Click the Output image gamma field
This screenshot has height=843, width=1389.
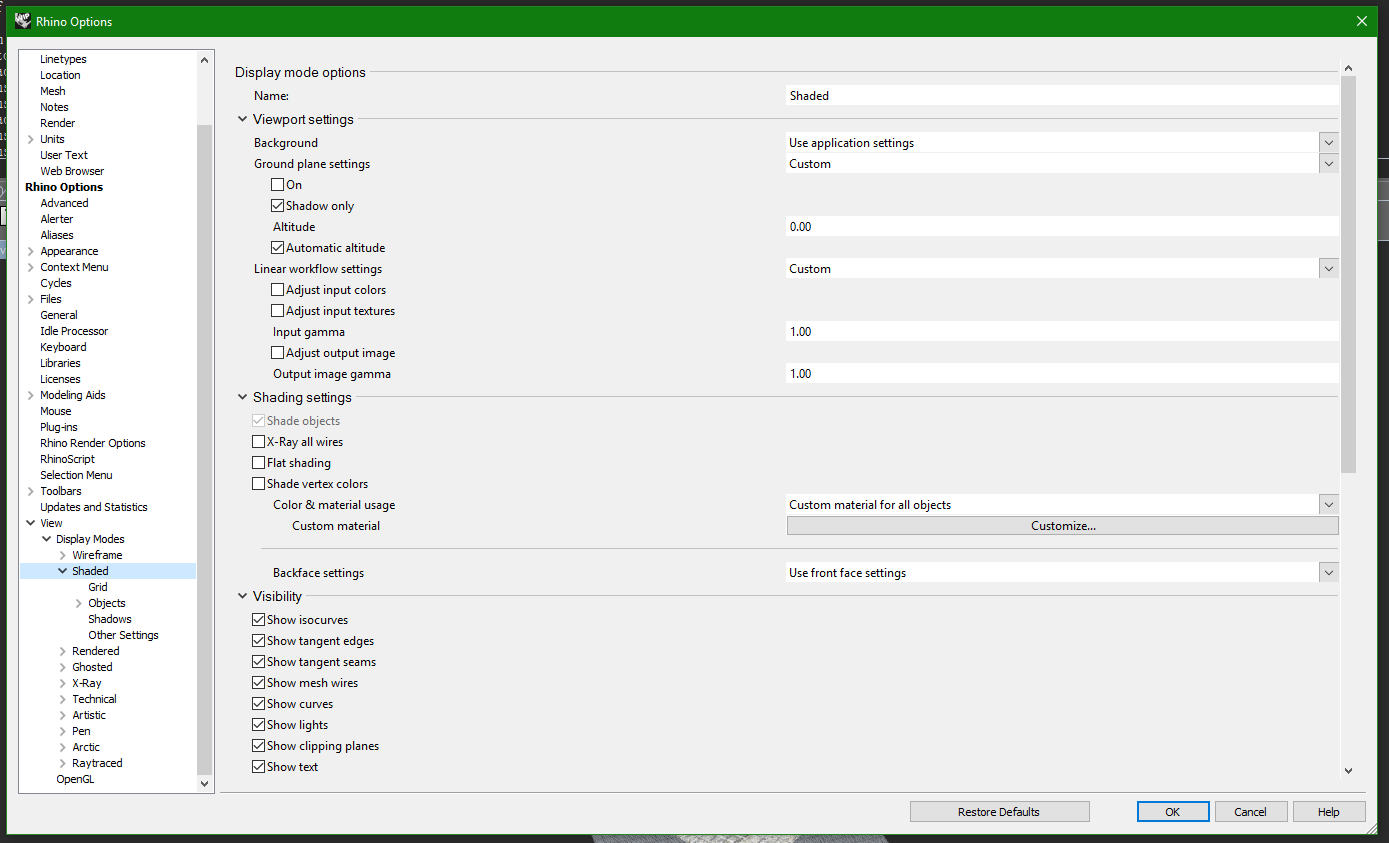click(x=1062, y=374)
